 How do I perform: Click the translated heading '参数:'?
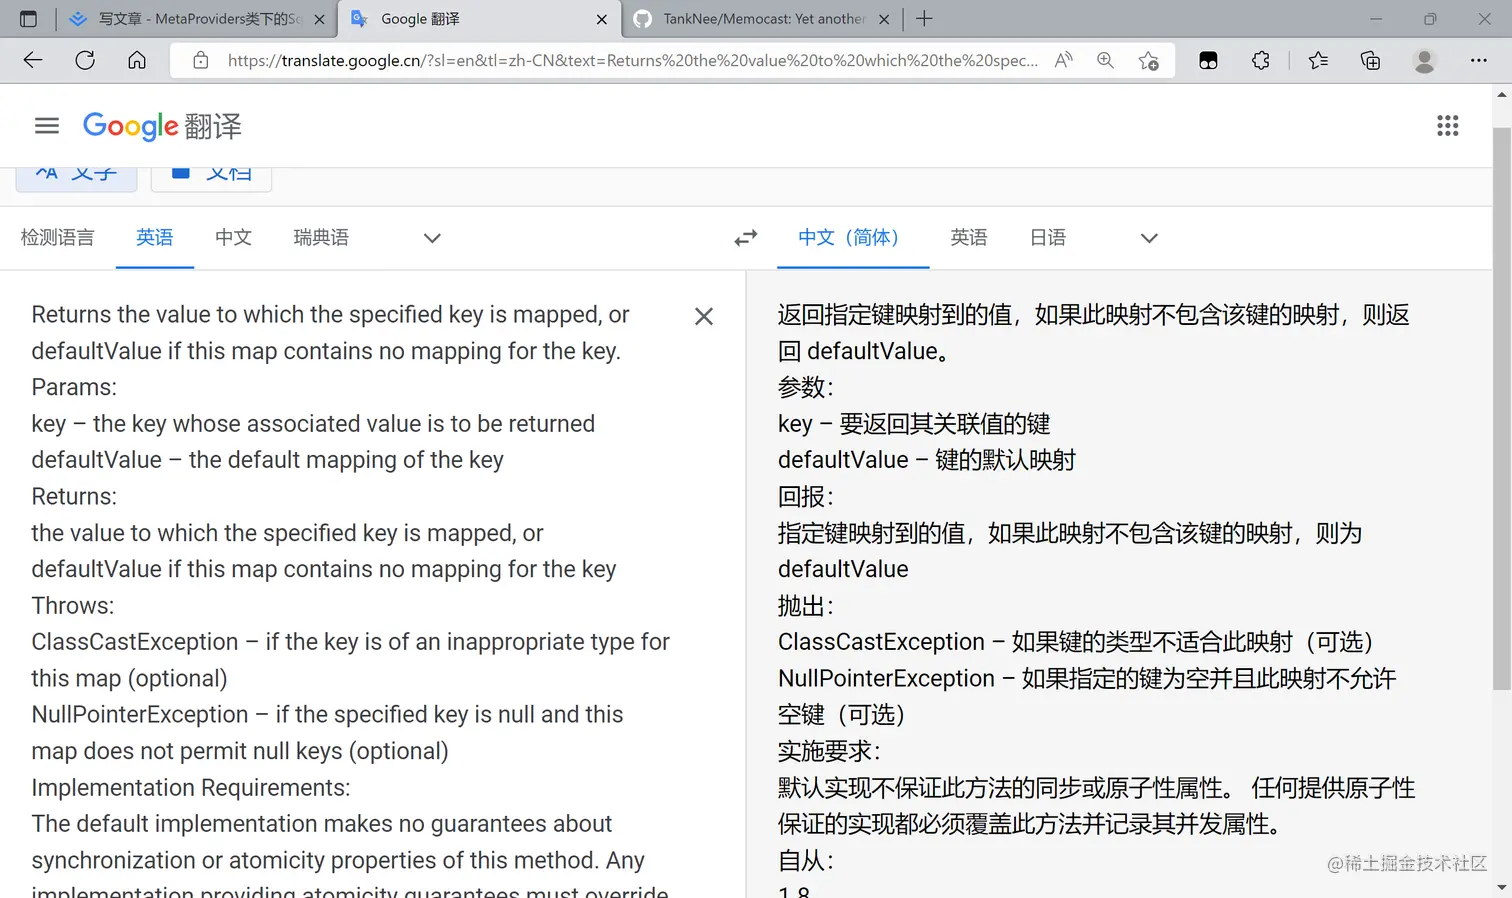point(806,387)
